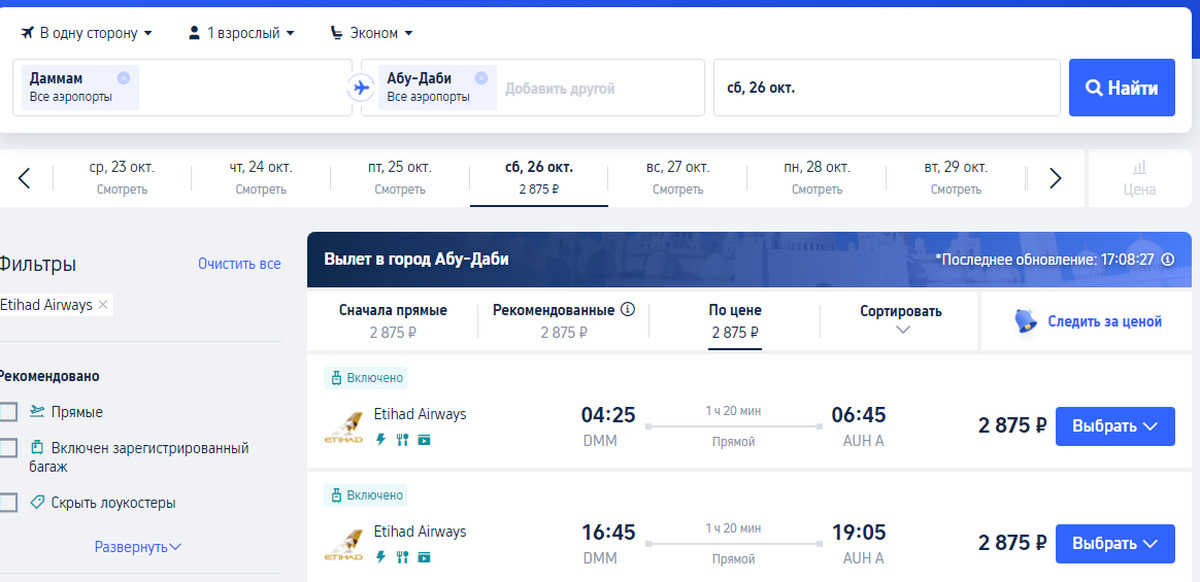
Task: Show previous dates with left arrow
Action: click(25, 178)
